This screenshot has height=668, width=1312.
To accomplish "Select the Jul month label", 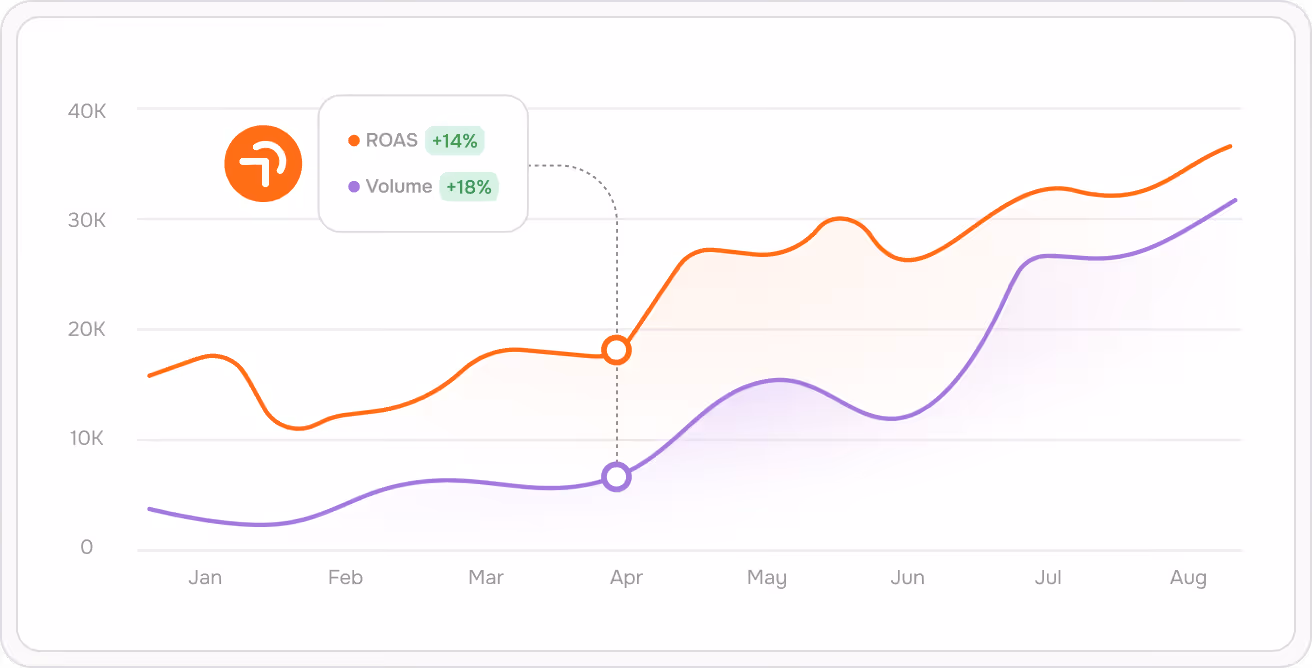I will pos(1048,577).
